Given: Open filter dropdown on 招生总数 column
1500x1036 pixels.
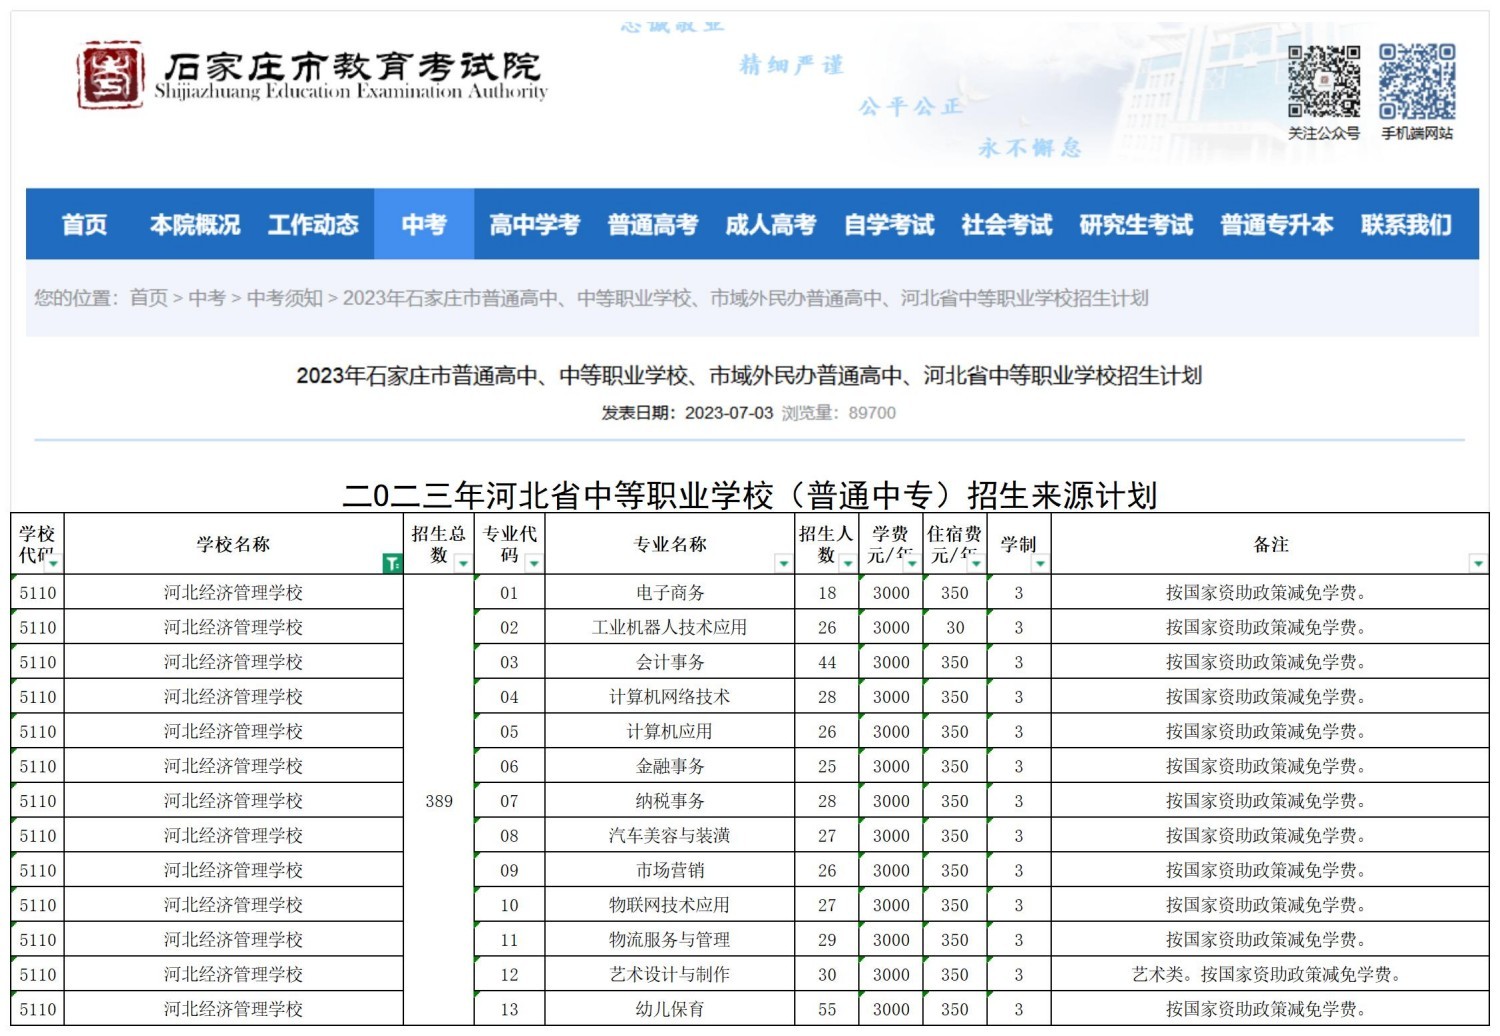Looking at the screenshot, I should click(462, 565).
